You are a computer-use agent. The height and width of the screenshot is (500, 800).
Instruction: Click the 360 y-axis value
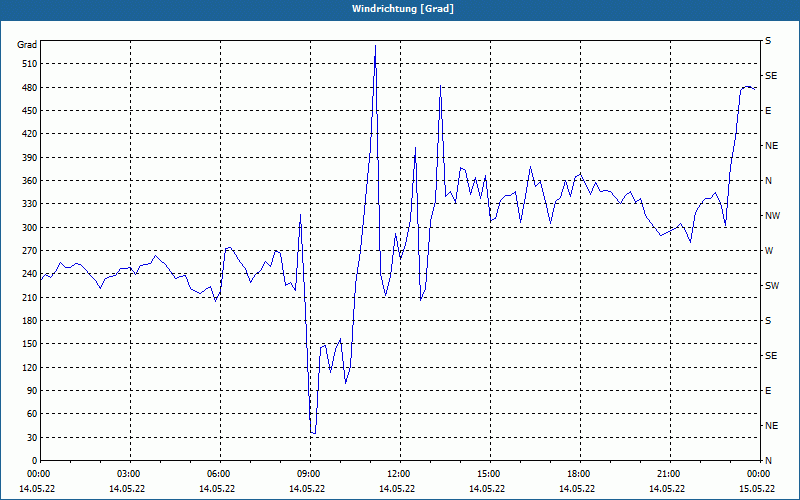click(30, 181)
